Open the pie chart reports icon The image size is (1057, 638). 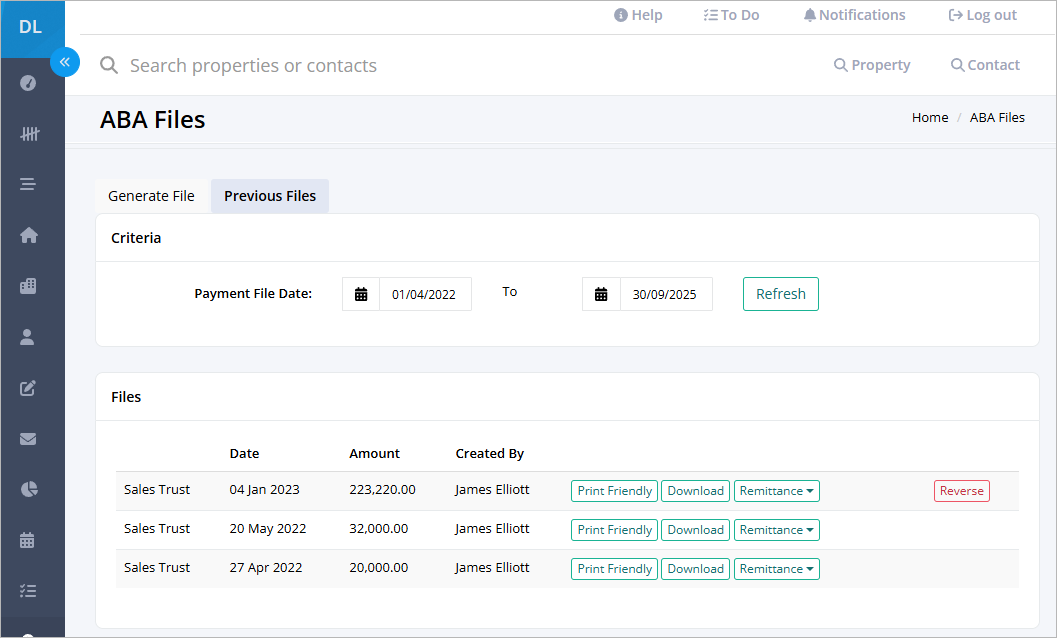tap(29, 489)
